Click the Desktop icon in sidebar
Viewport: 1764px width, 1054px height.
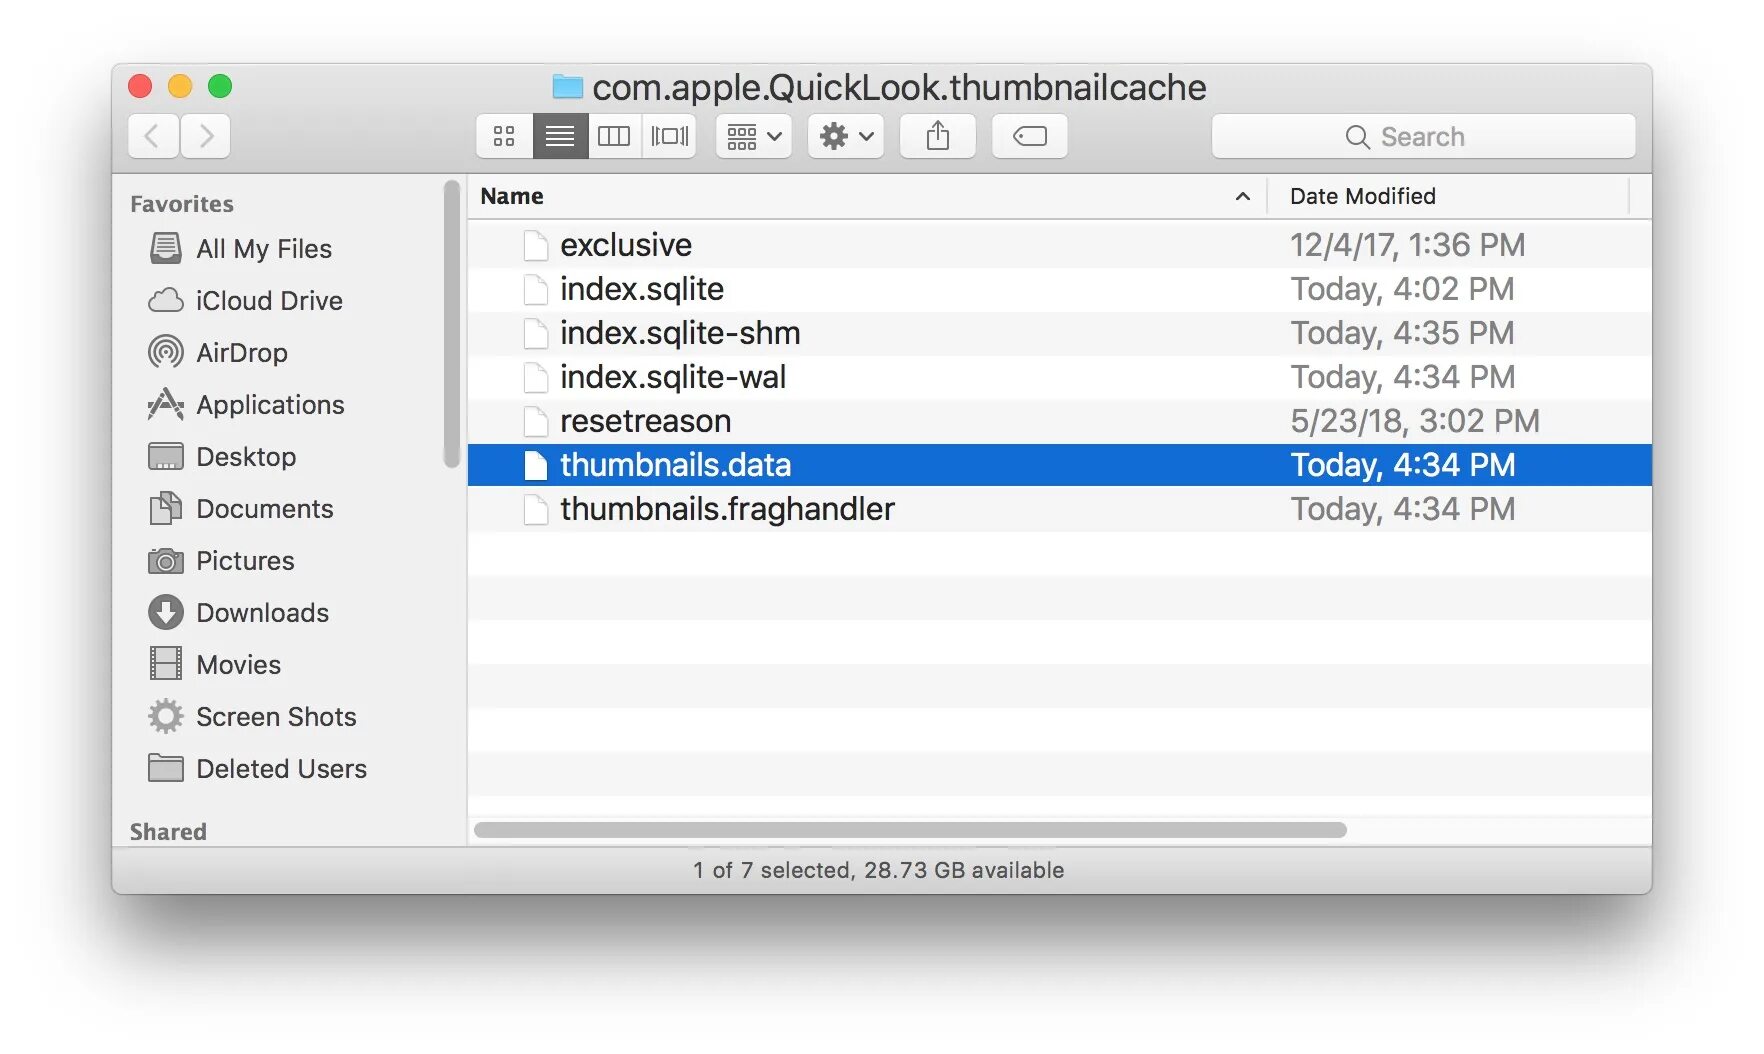point(165,457)
